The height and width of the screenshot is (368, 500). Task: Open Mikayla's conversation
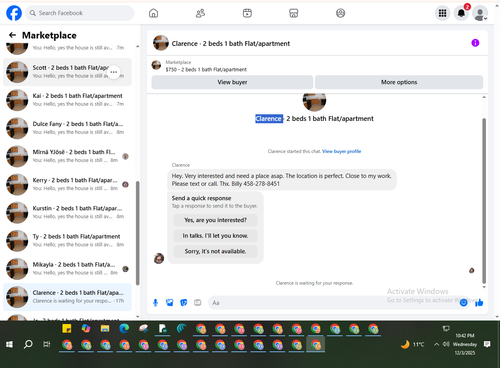pyautogui.click(x=67, y=269)
